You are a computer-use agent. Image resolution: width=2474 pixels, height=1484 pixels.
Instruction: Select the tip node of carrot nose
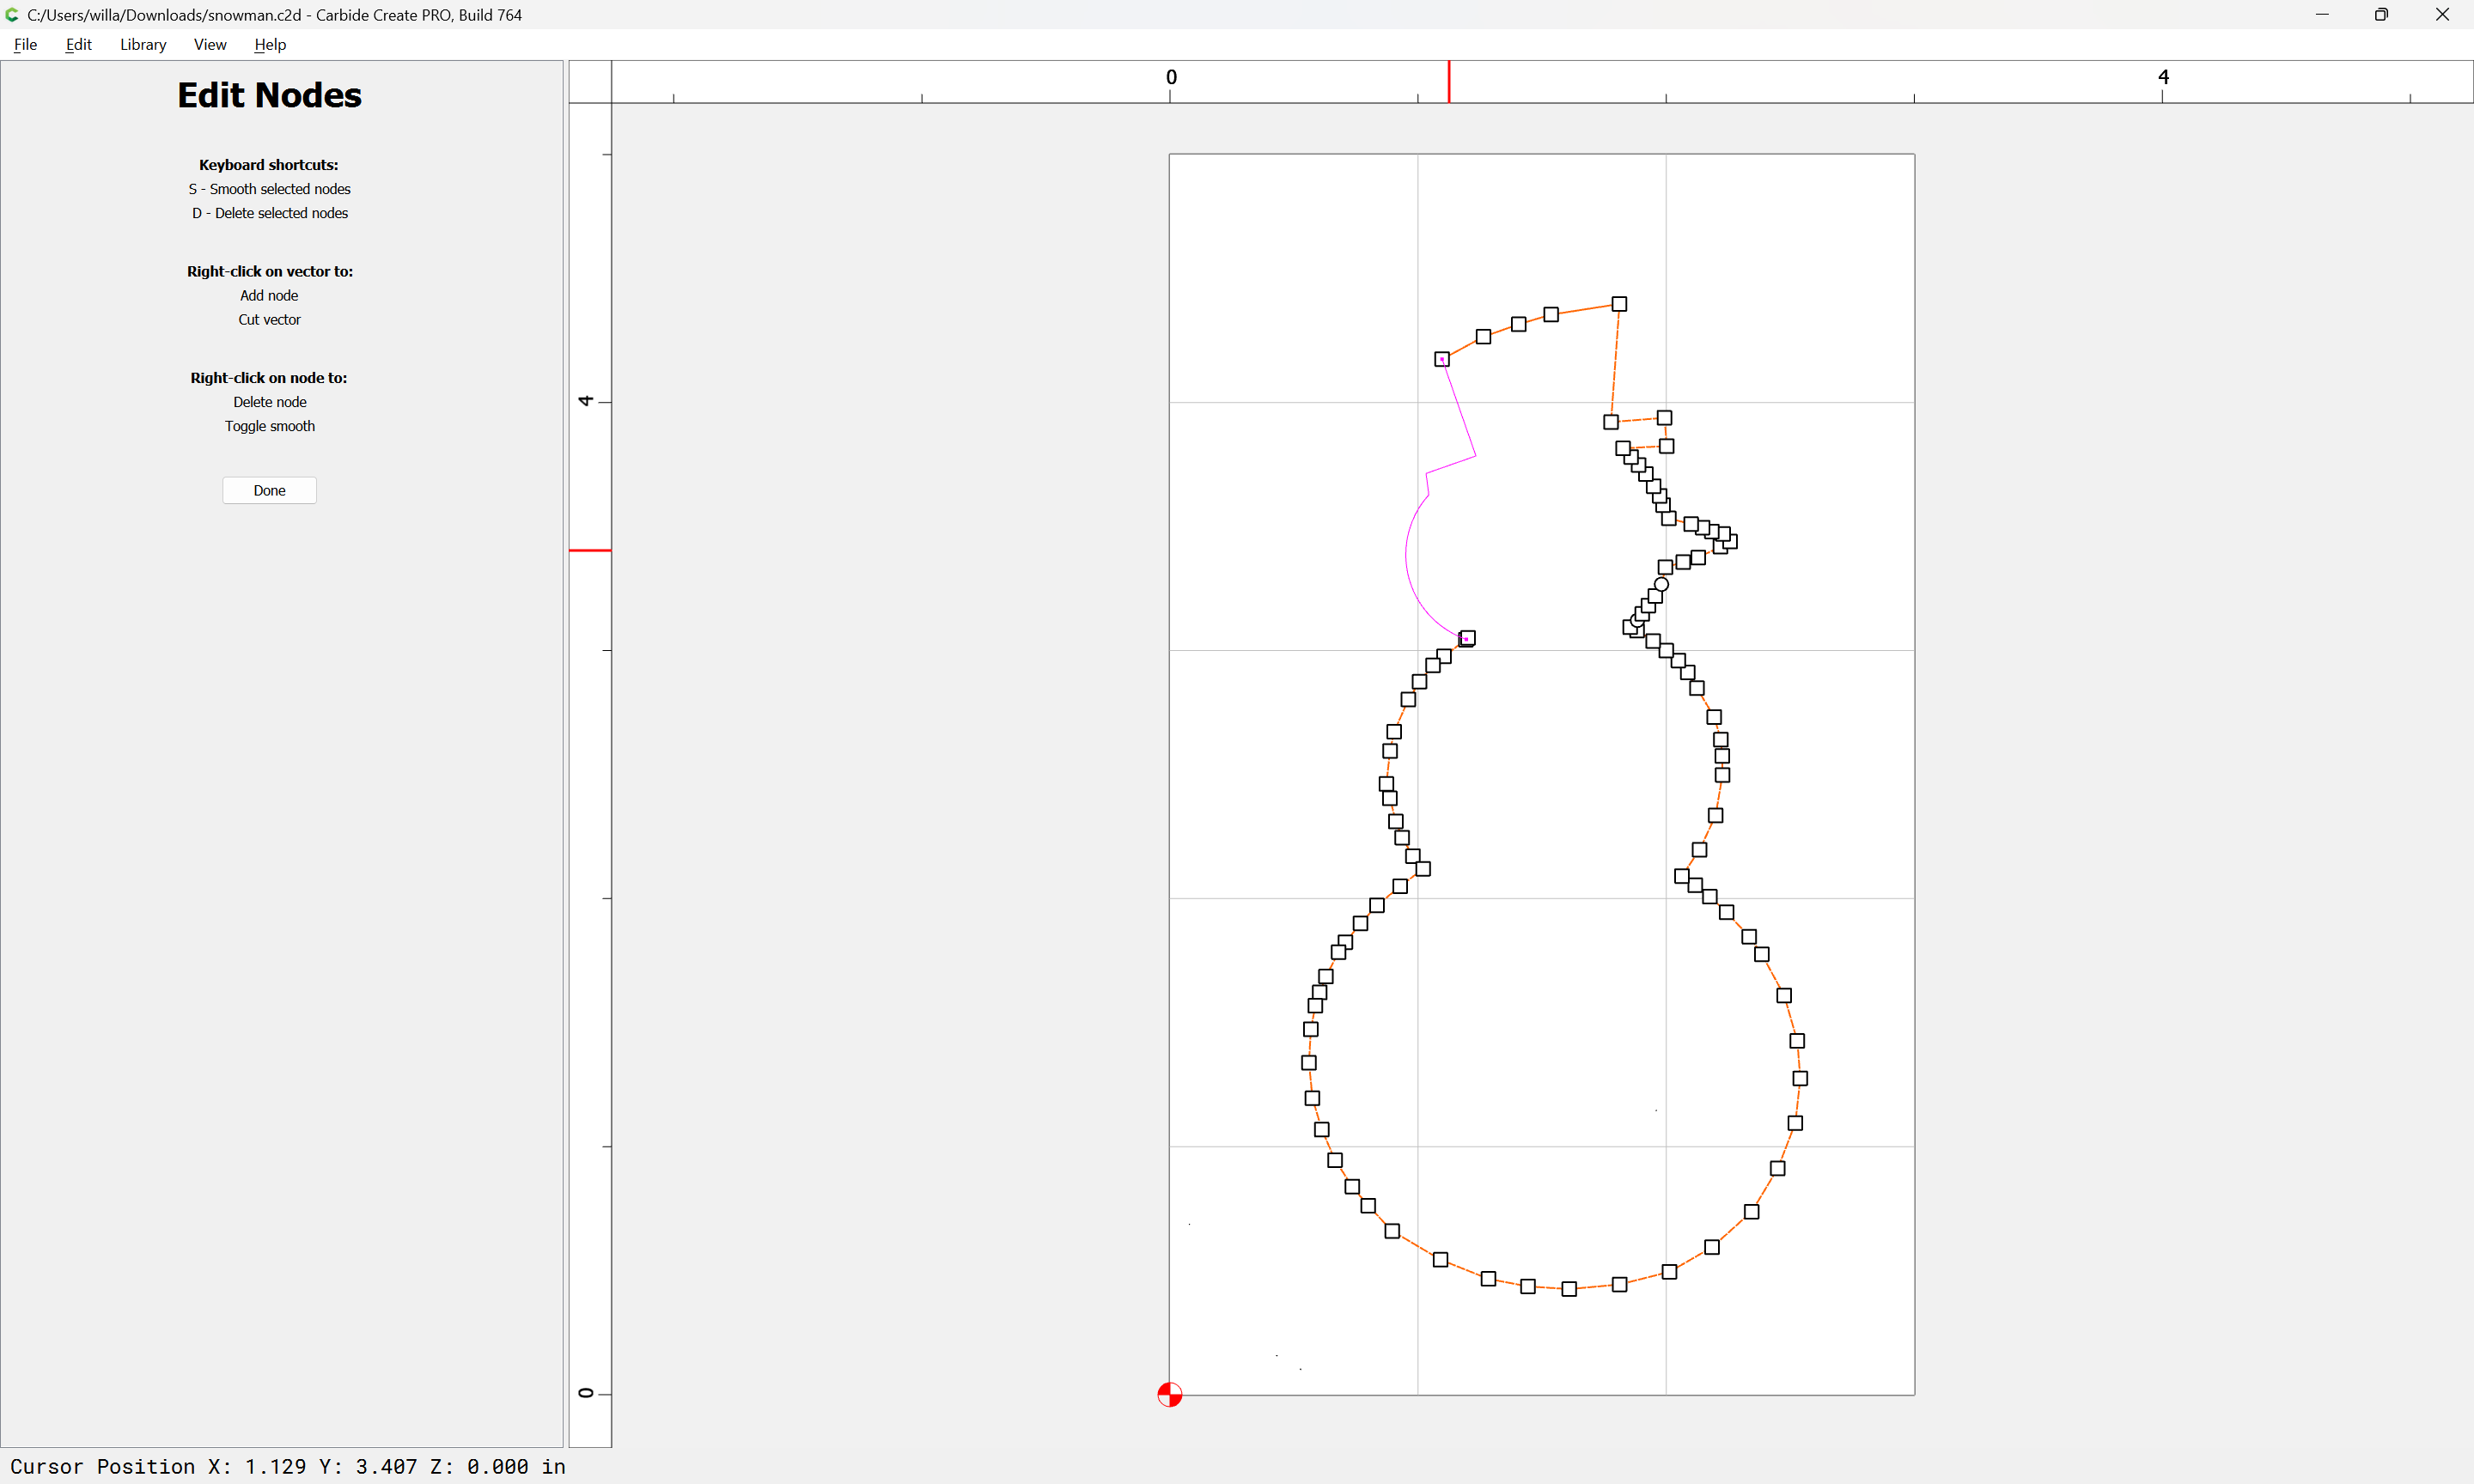1731,541
